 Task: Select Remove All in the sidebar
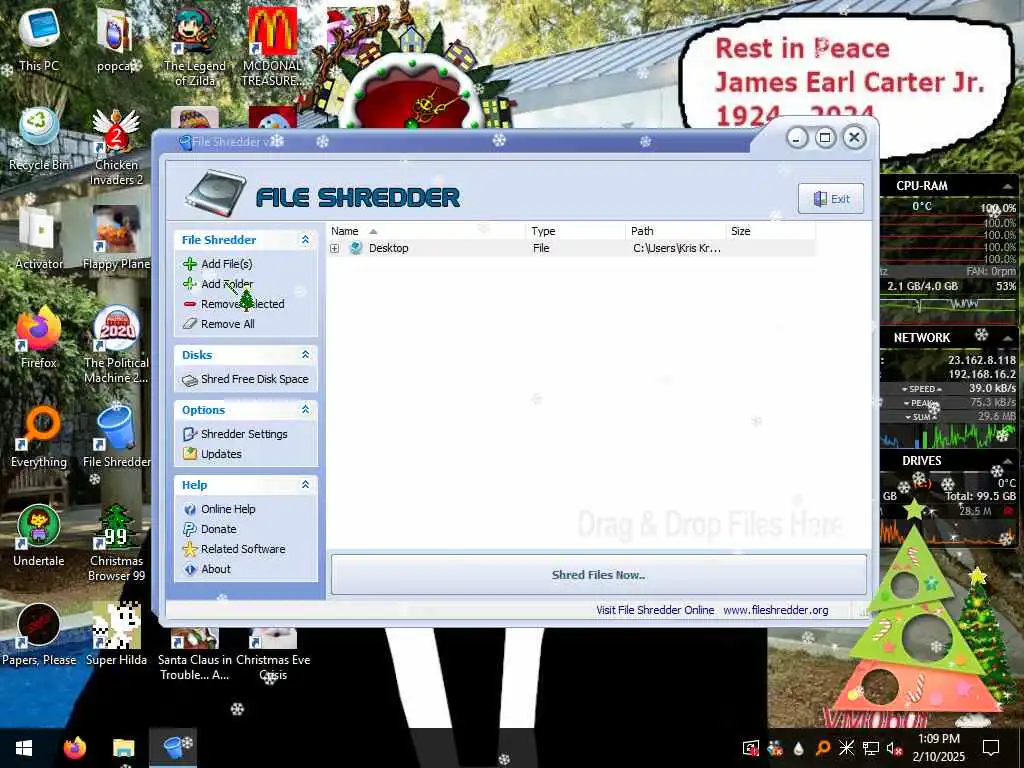click(227, 324)
